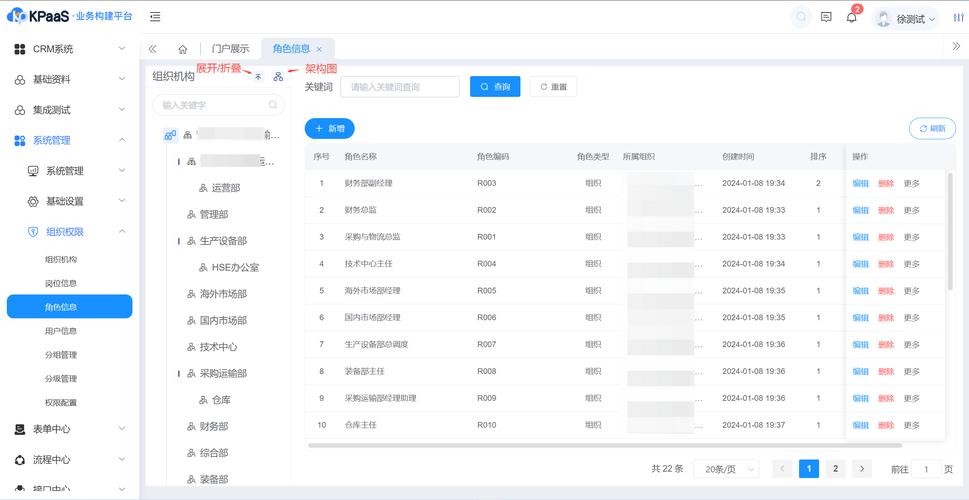The width and height of the screenshot is (969, 500).
Task: Focus the 关键词 query input field
Action: (400, 87)
